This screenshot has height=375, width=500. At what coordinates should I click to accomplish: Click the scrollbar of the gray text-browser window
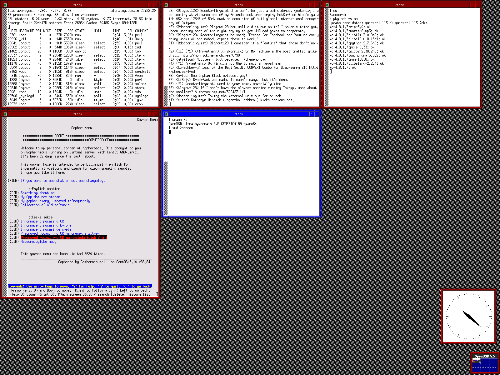tap(5, 206)
